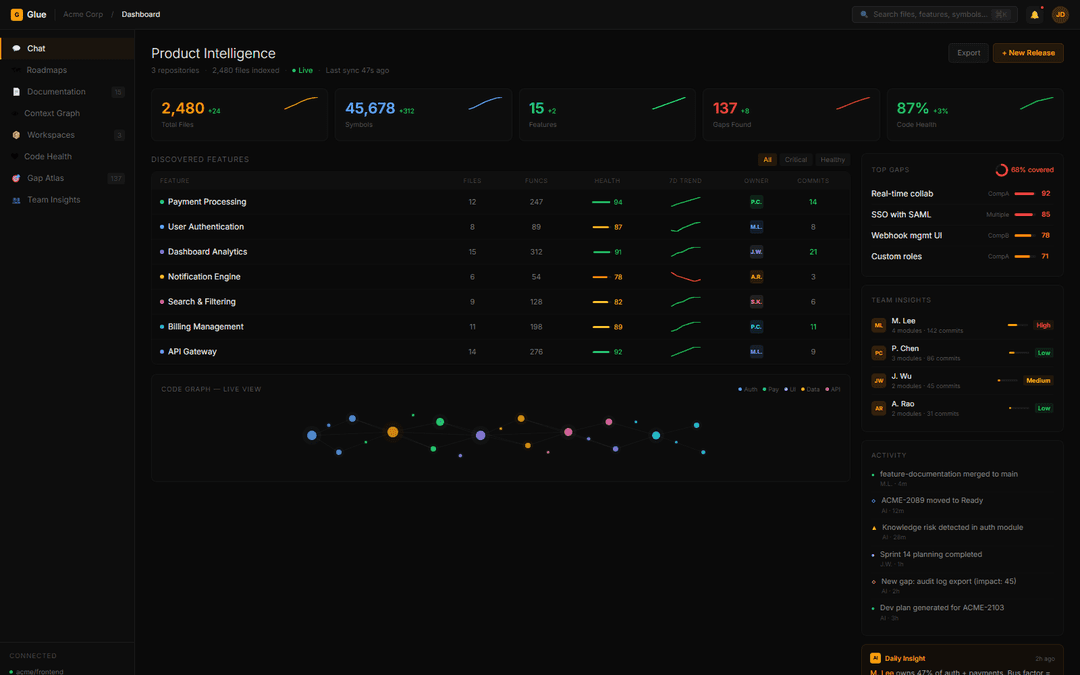
Task: Toggle the Auth category in the code graph legend
Action: click(x=749, y=389)
